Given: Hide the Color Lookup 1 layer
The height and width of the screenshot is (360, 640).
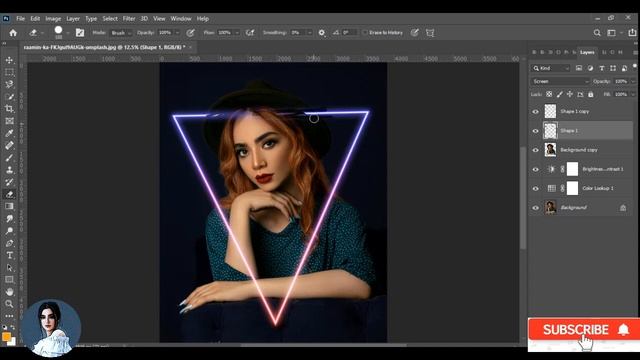Looking at the screenshot, I should (536, 189).
